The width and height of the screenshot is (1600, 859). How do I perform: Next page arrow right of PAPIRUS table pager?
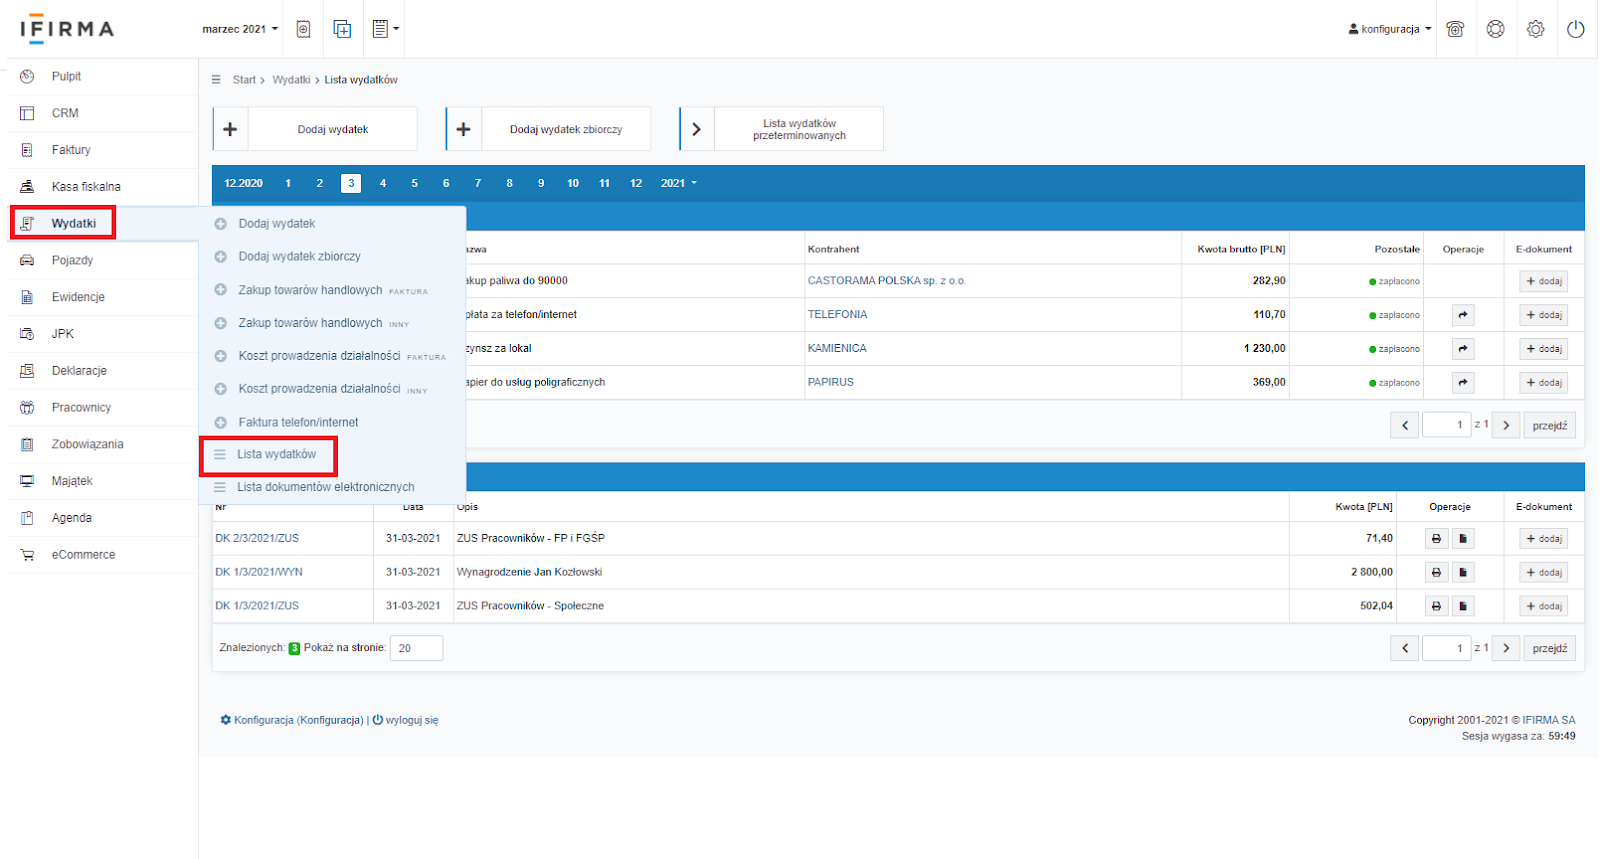pos(1506,425)
